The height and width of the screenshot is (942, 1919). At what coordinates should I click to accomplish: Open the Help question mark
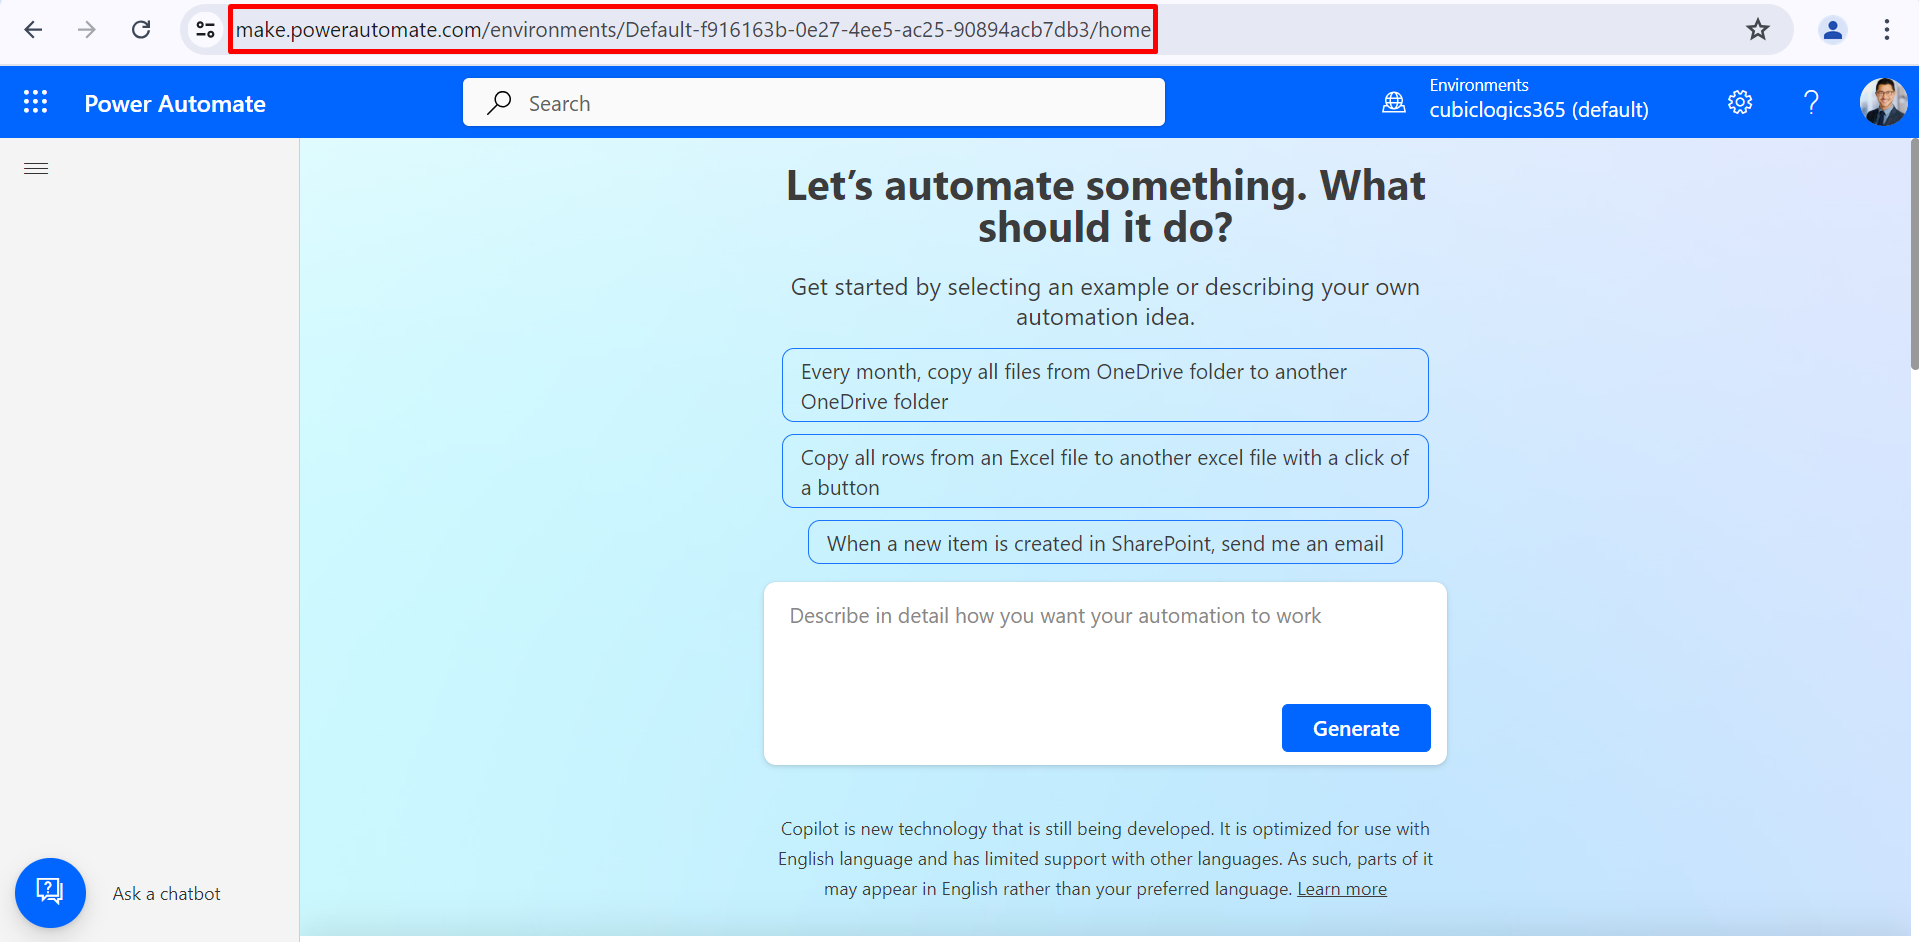[1811, 102]
